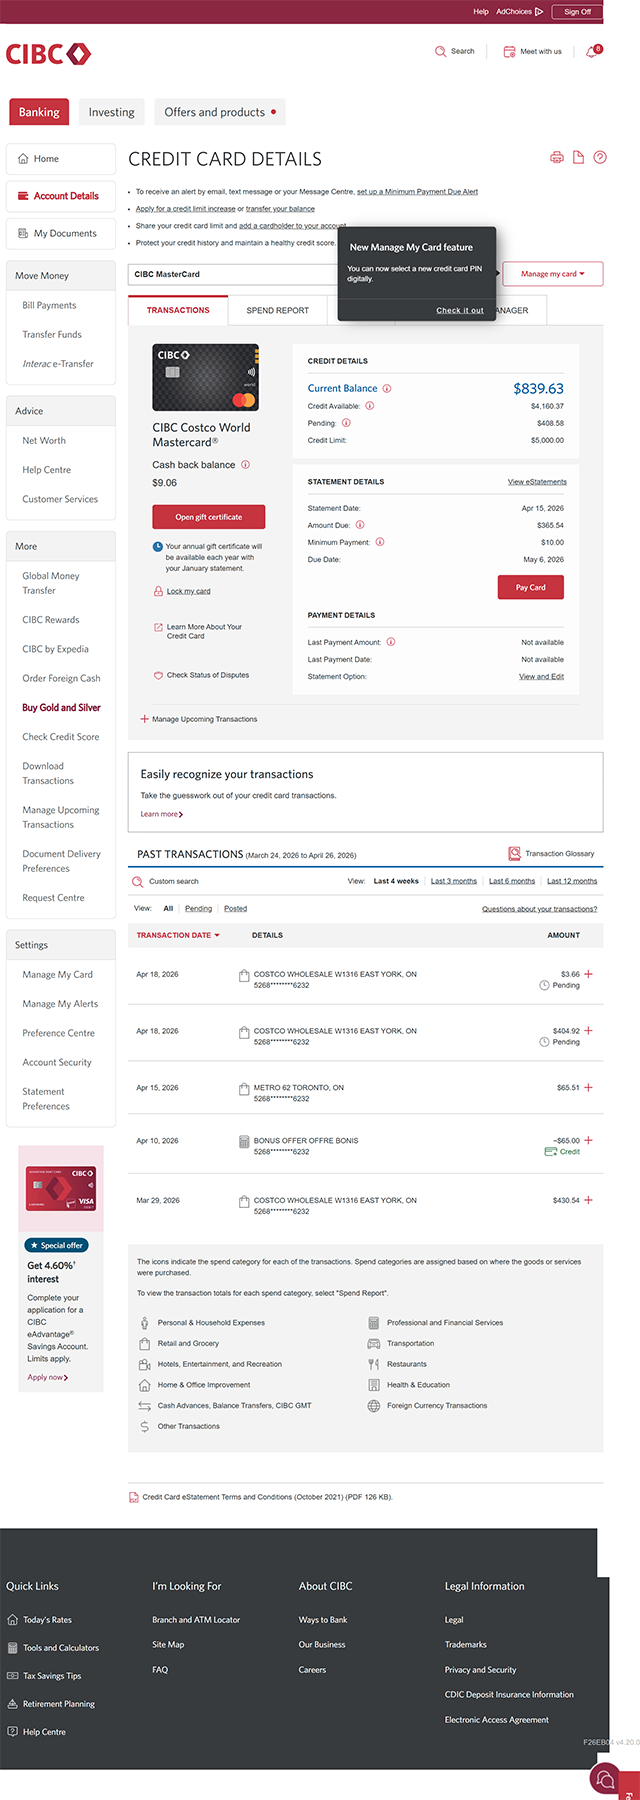
Task: Open My Documents in sidebar
Action: click(61, 233)
